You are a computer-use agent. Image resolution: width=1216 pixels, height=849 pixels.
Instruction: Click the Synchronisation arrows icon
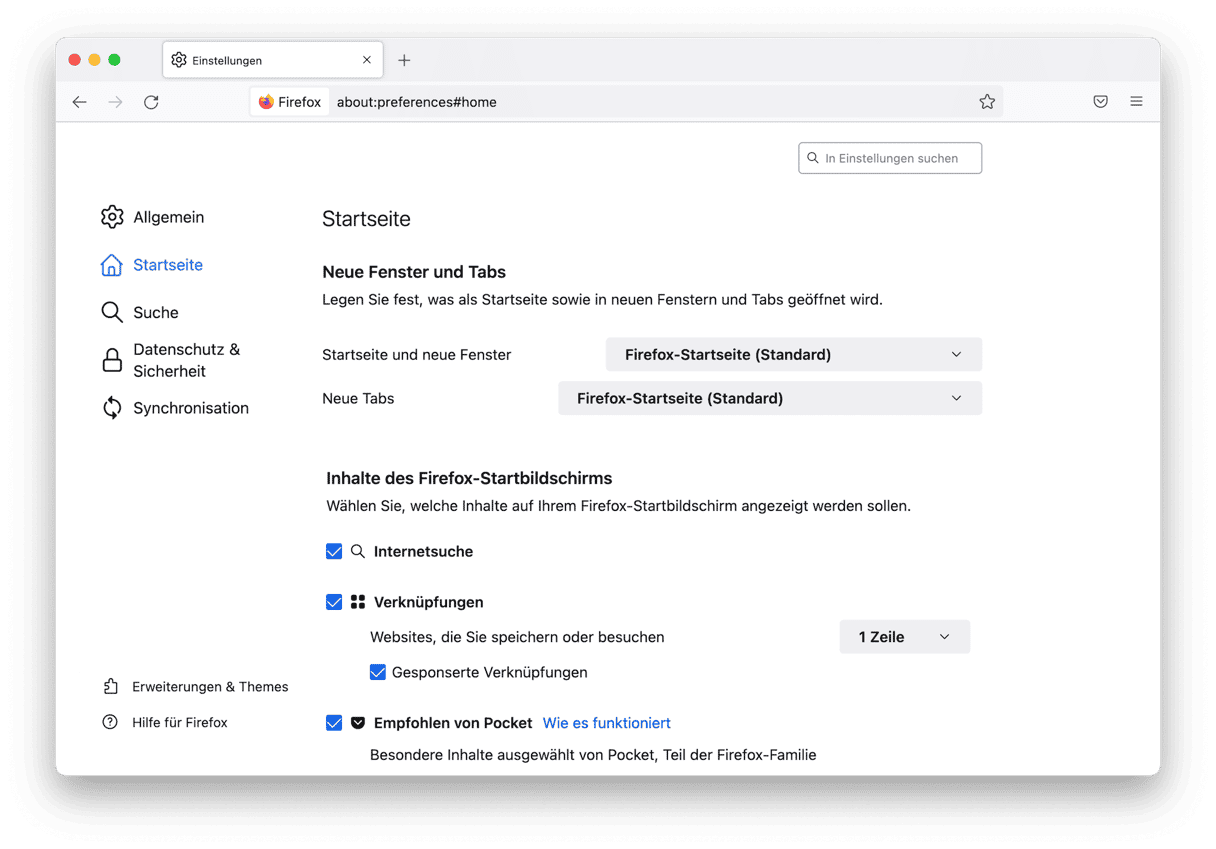(112, 408)
